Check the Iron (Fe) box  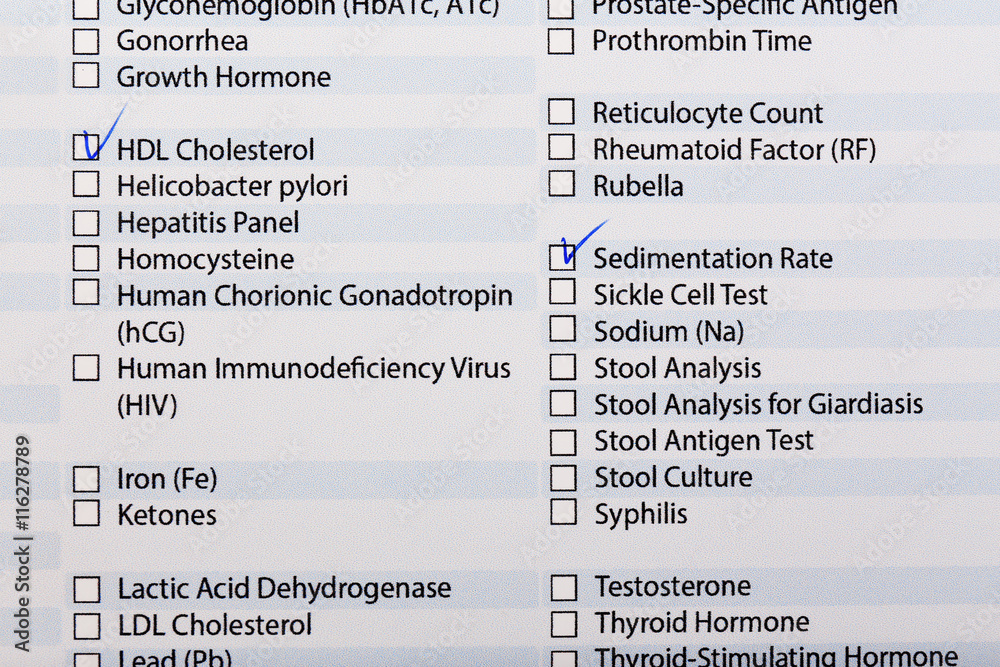coord(86,479)
